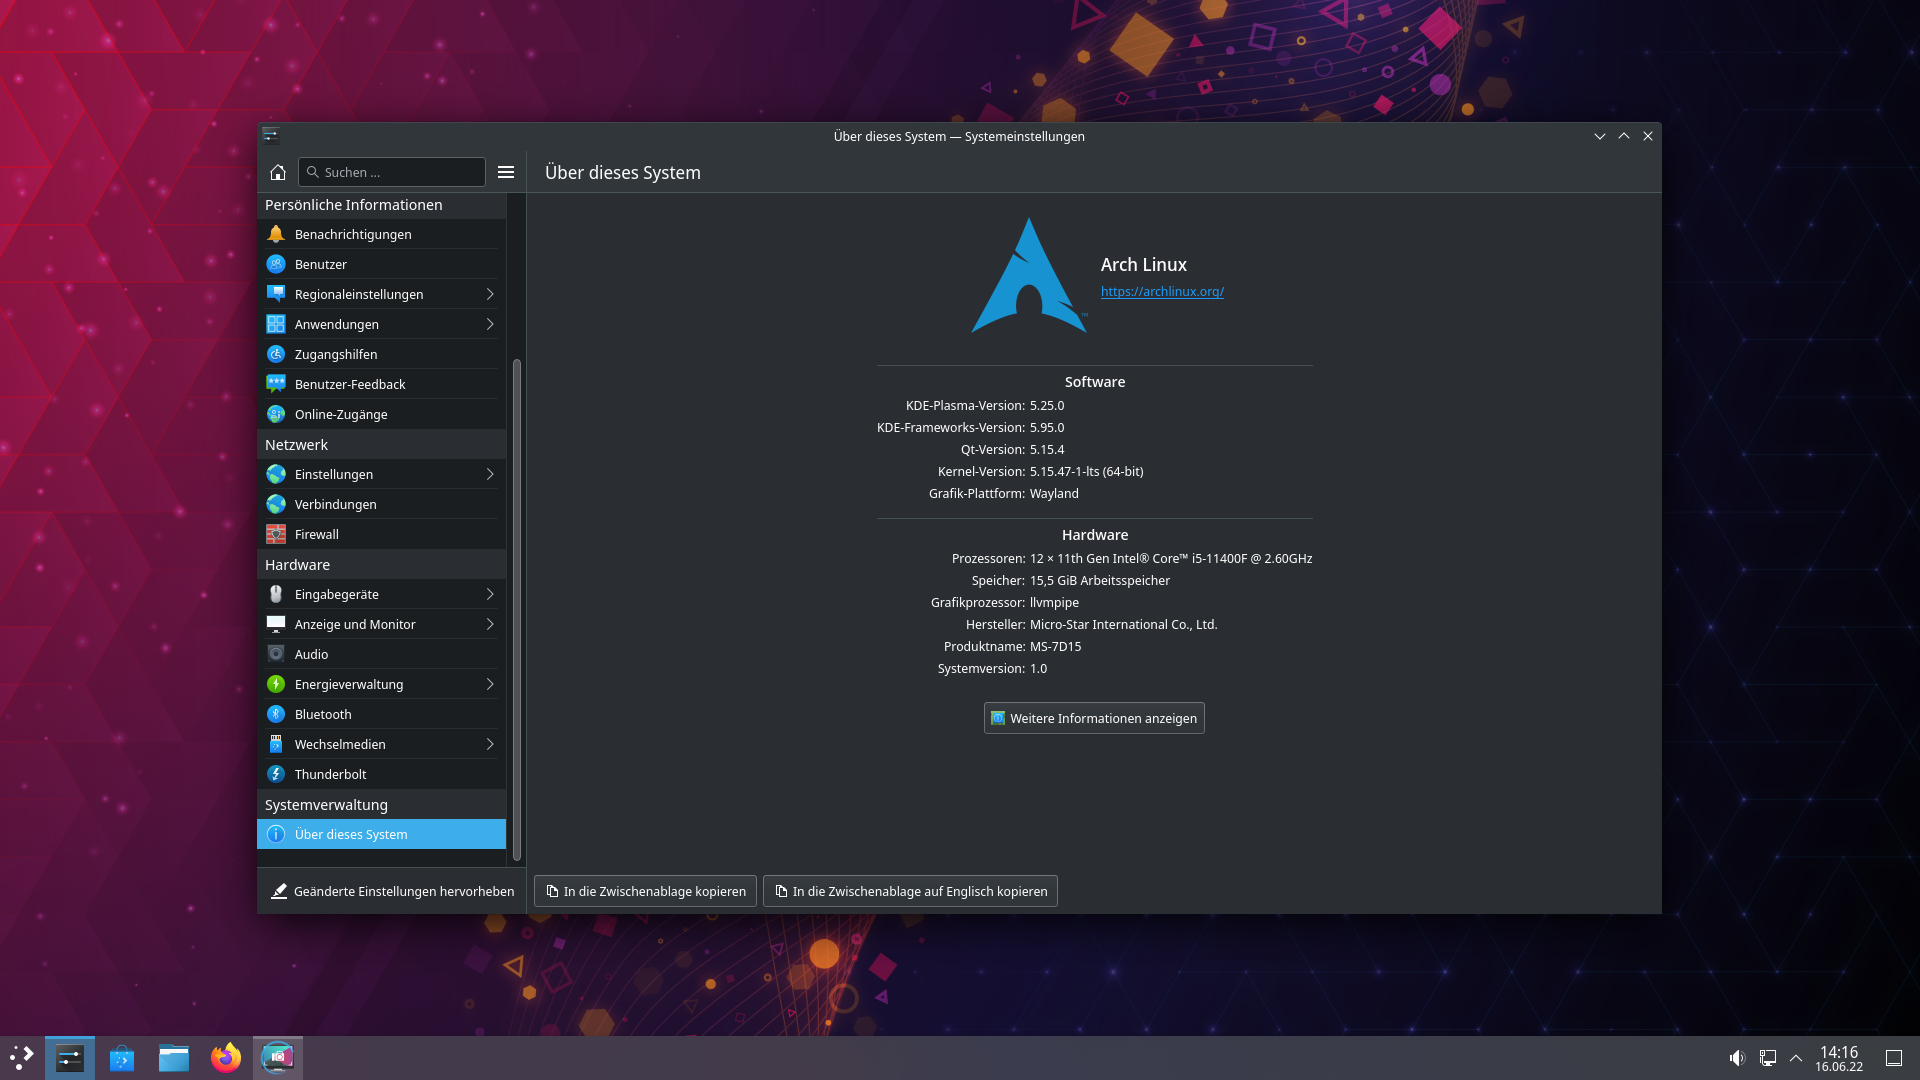The image size is (1920, 1080).
Task: Click the home icon in sidebar header
Action: [x=278, y=172]
